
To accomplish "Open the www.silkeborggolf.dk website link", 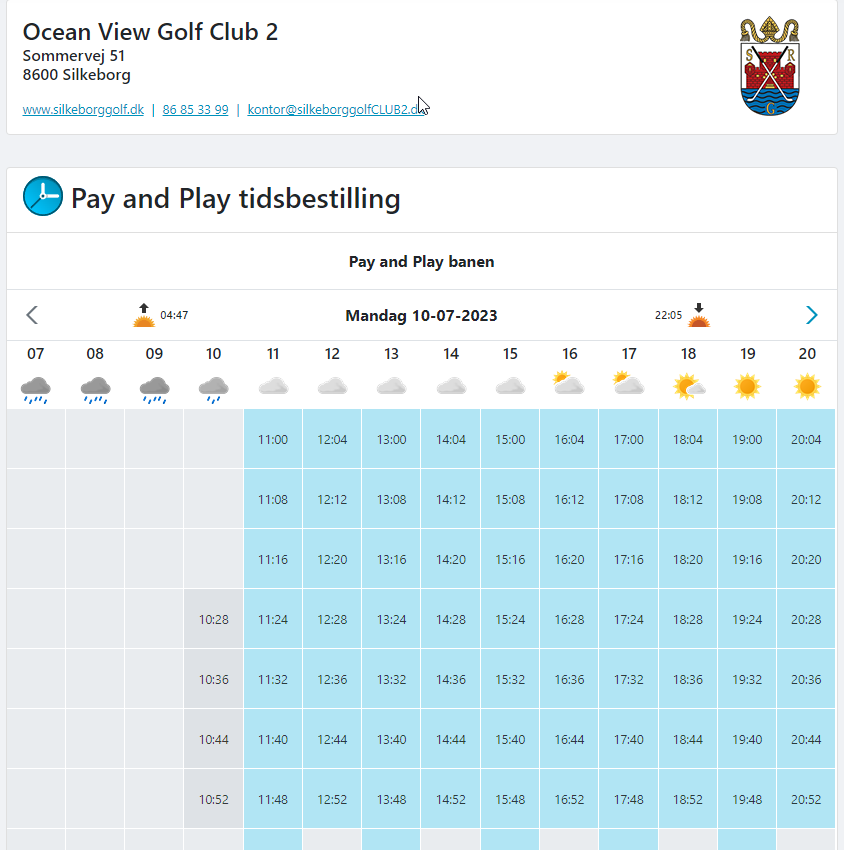I will tap(83, 110).
